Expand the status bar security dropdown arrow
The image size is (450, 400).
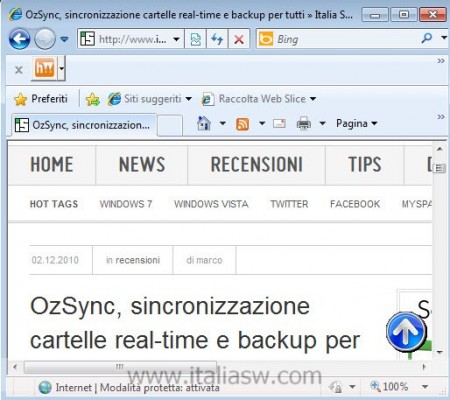[352, 387]
